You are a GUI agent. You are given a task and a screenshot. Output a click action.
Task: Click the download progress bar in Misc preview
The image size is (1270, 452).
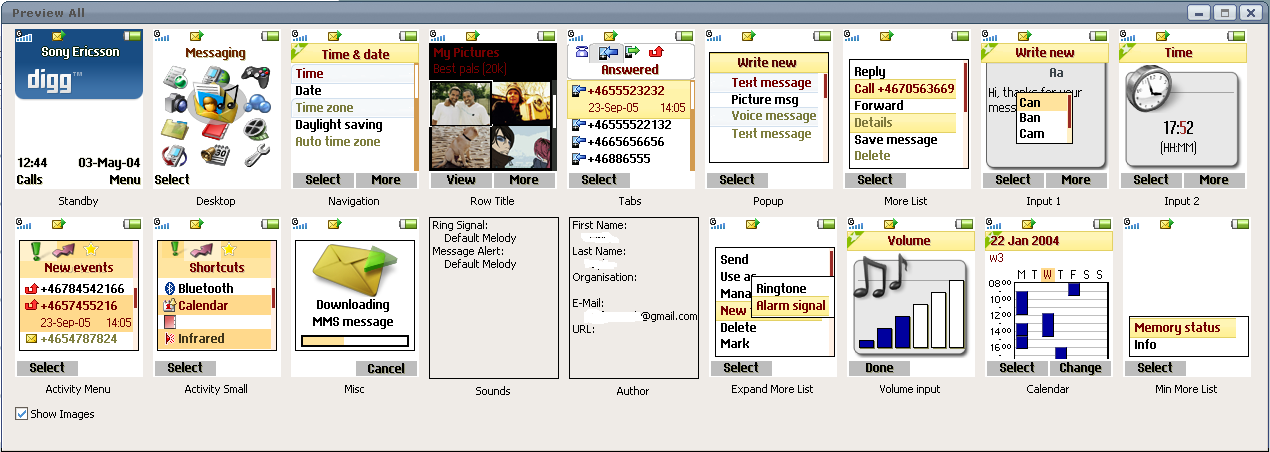coord(355,341)
